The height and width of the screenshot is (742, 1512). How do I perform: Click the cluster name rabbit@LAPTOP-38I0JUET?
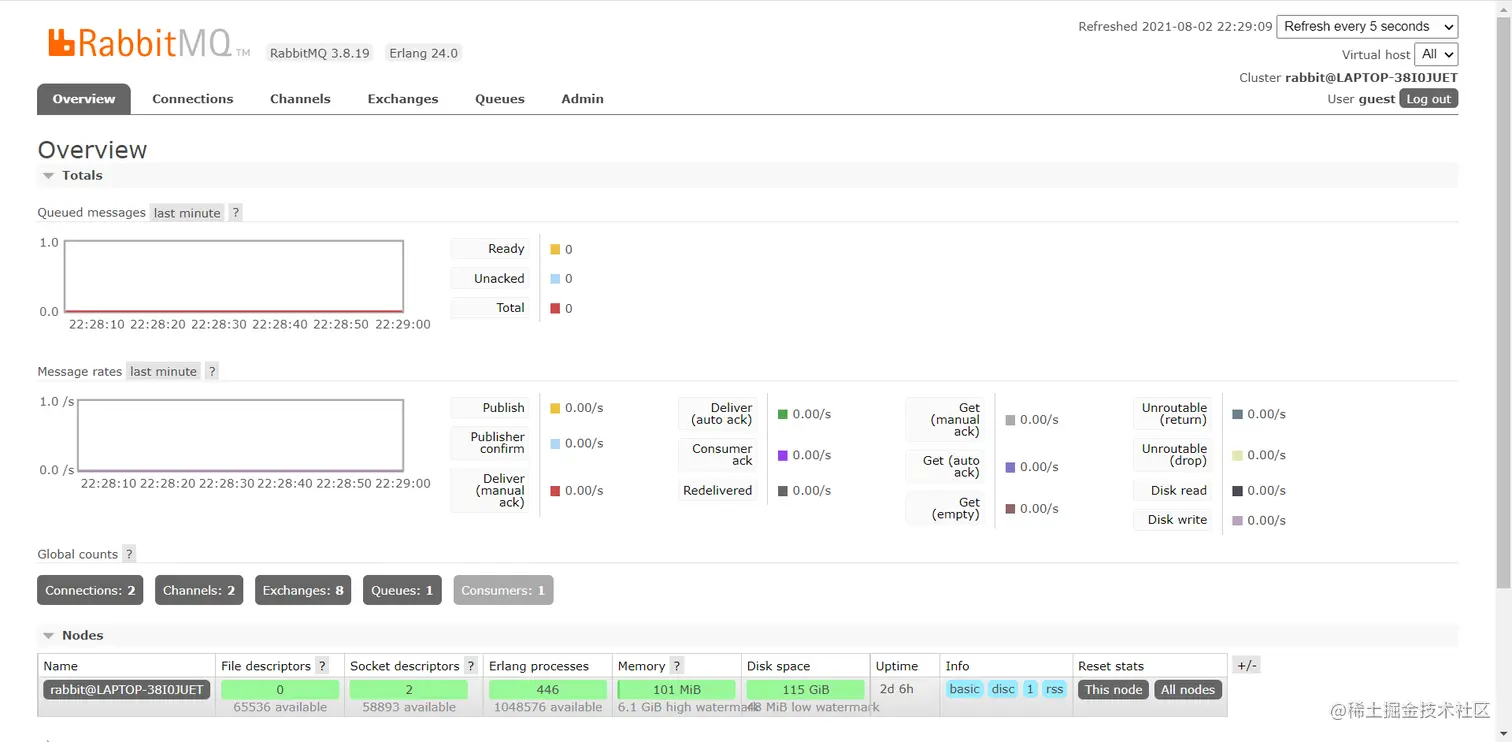pos(1372,78)
